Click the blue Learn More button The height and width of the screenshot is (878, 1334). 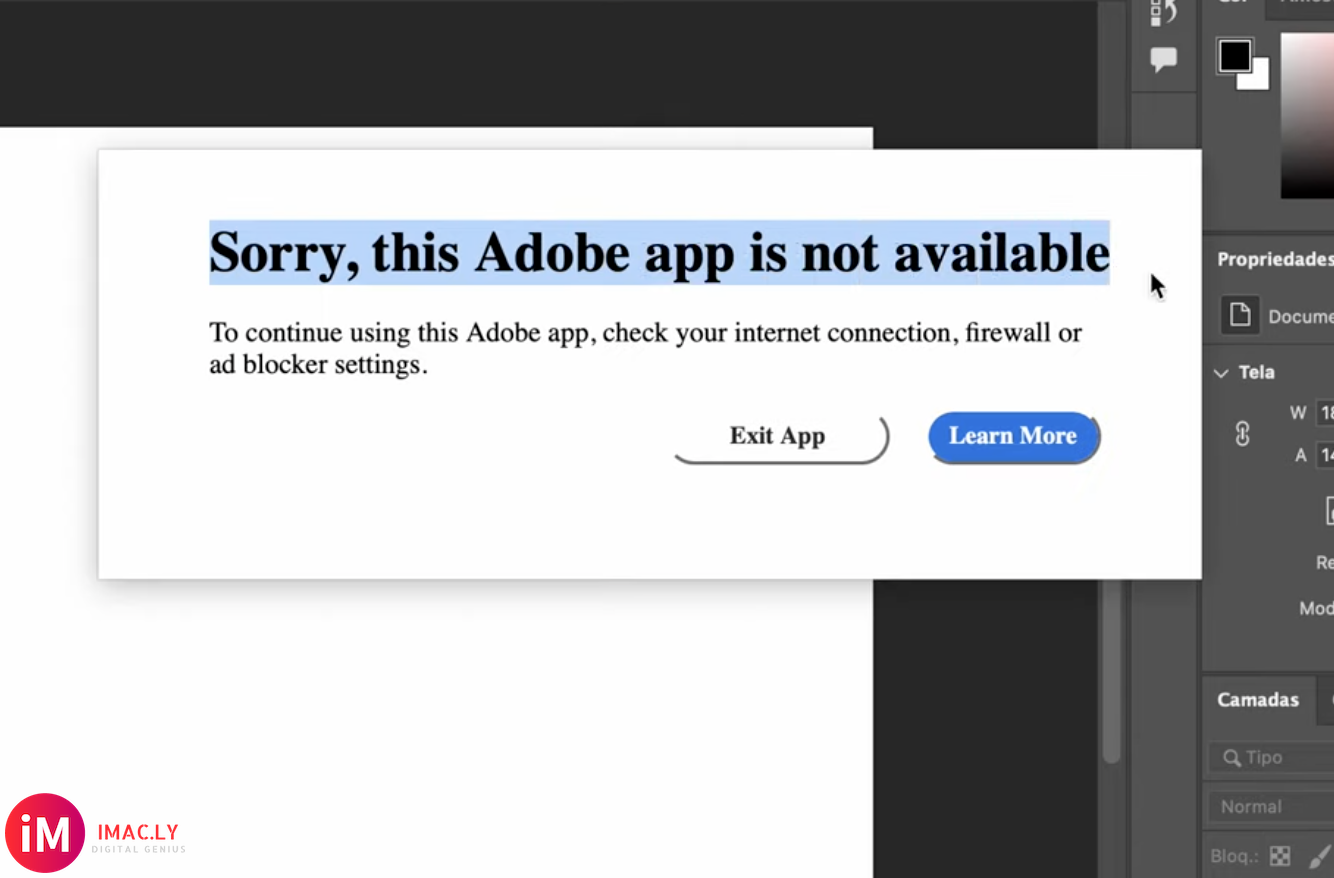[1014, 437]
